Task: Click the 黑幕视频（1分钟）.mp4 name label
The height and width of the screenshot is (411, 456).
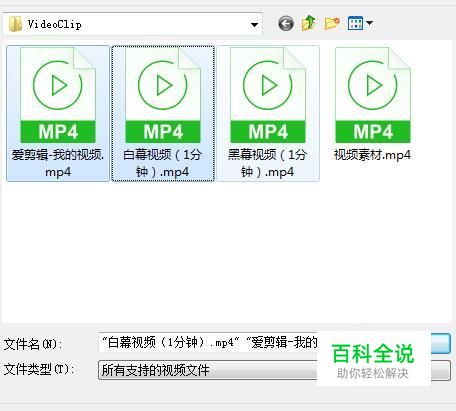Action: click(267, 163)
